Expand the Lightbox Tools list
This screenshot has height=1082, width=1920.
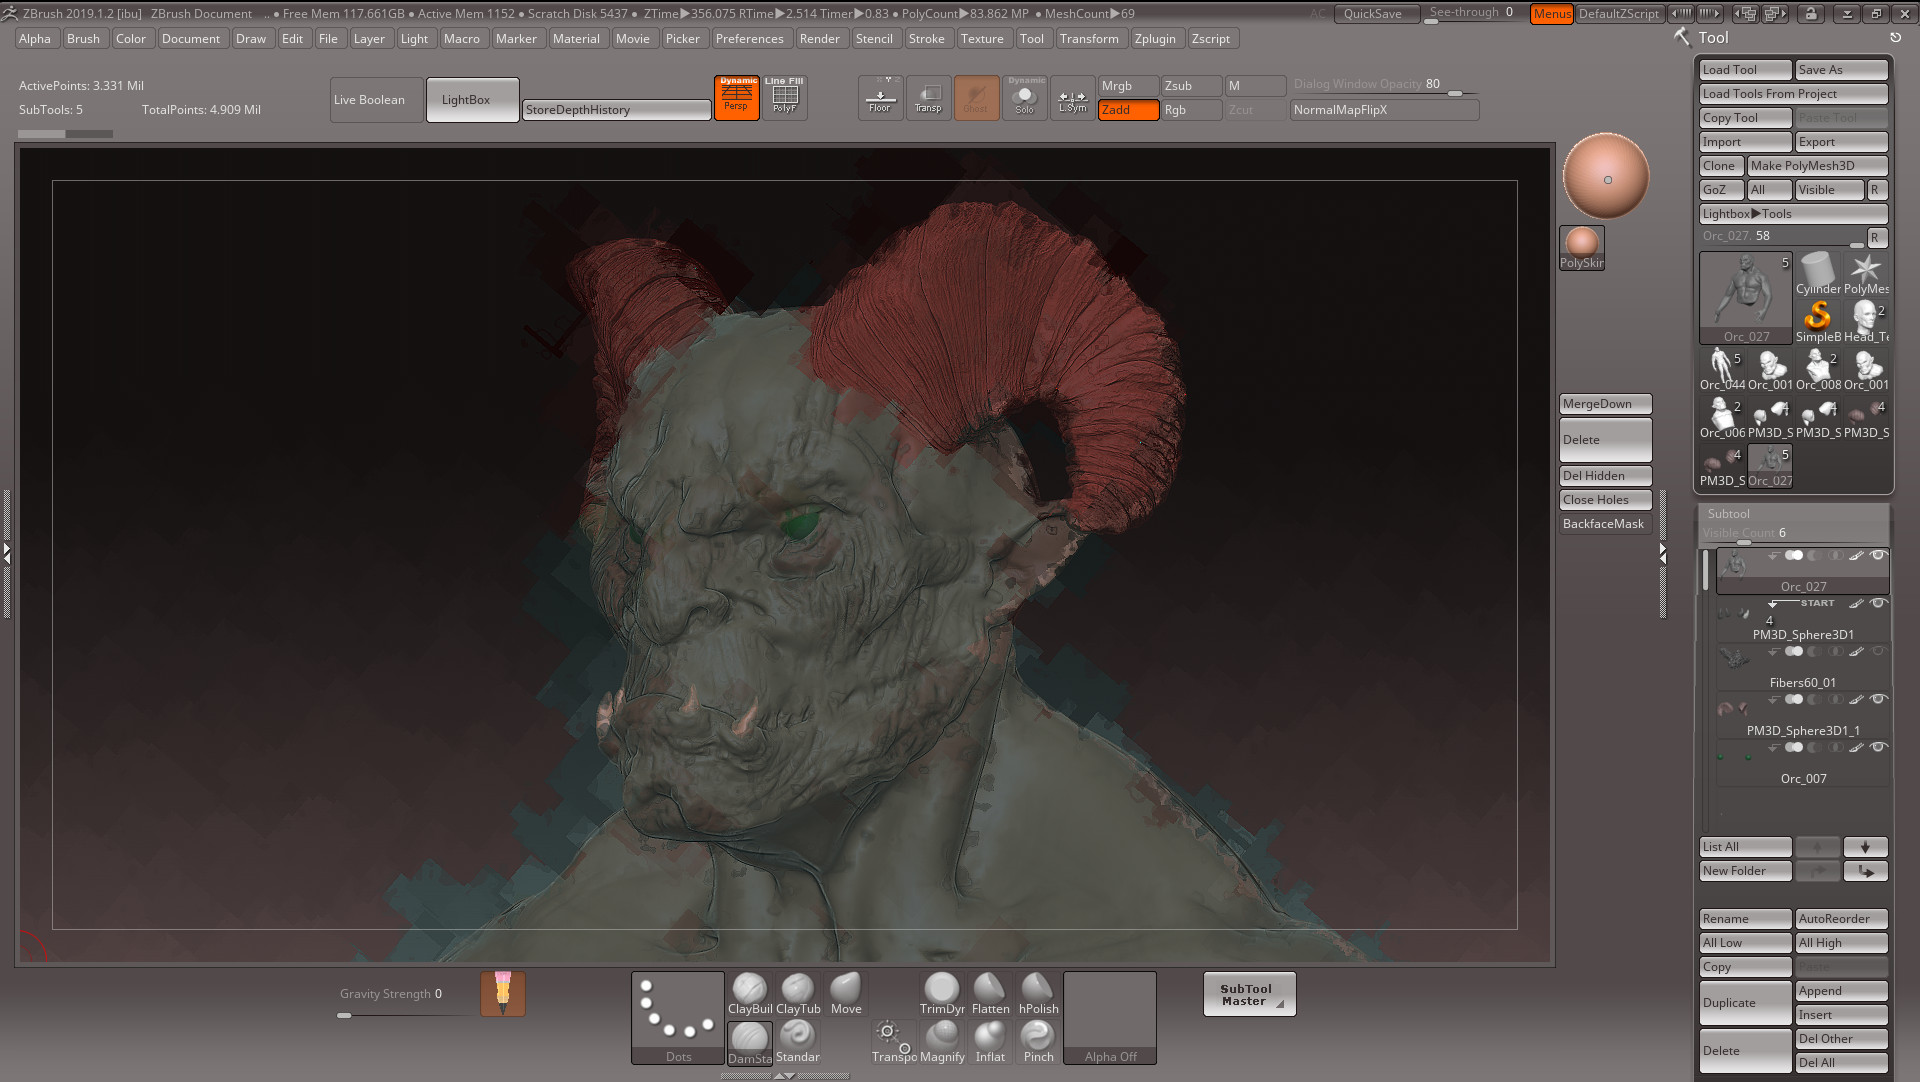(1793, 213)
